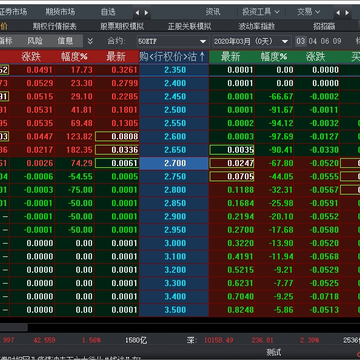
Task: Click the left arrow after 交易 menu
Action: (338, 13)
